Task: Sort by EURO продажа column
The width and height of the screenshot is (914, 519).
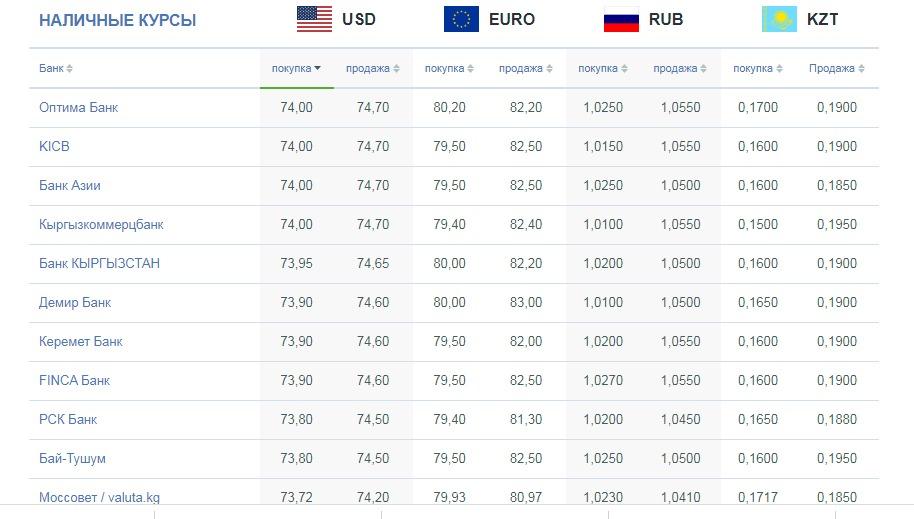Action: (525, 68)
